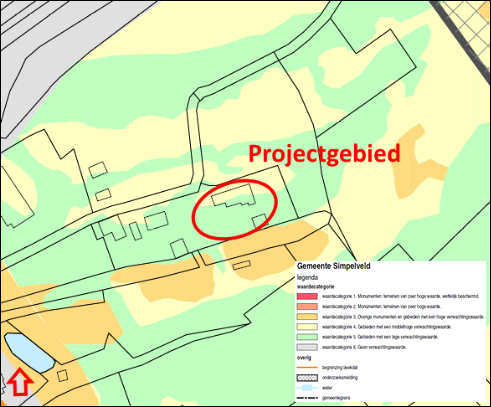Click the 'water' legend label

(327, 388)
